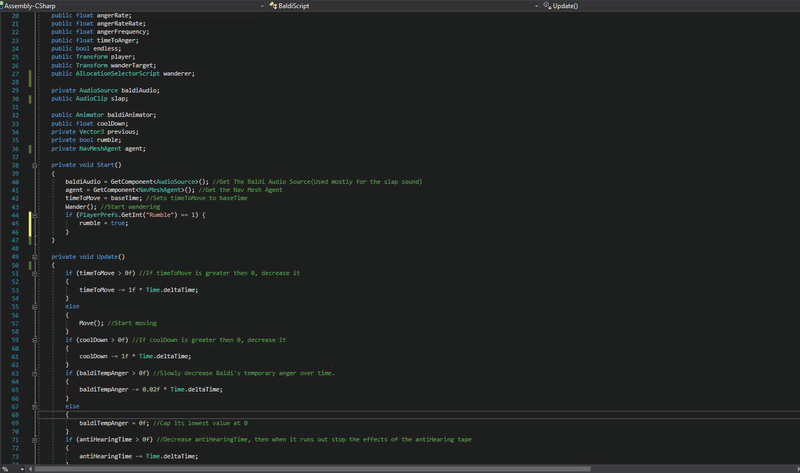
Task: Collapse the PlayerPrefs if-block fold at line 44
Action: pyautogui.click(x=35, y=215)
